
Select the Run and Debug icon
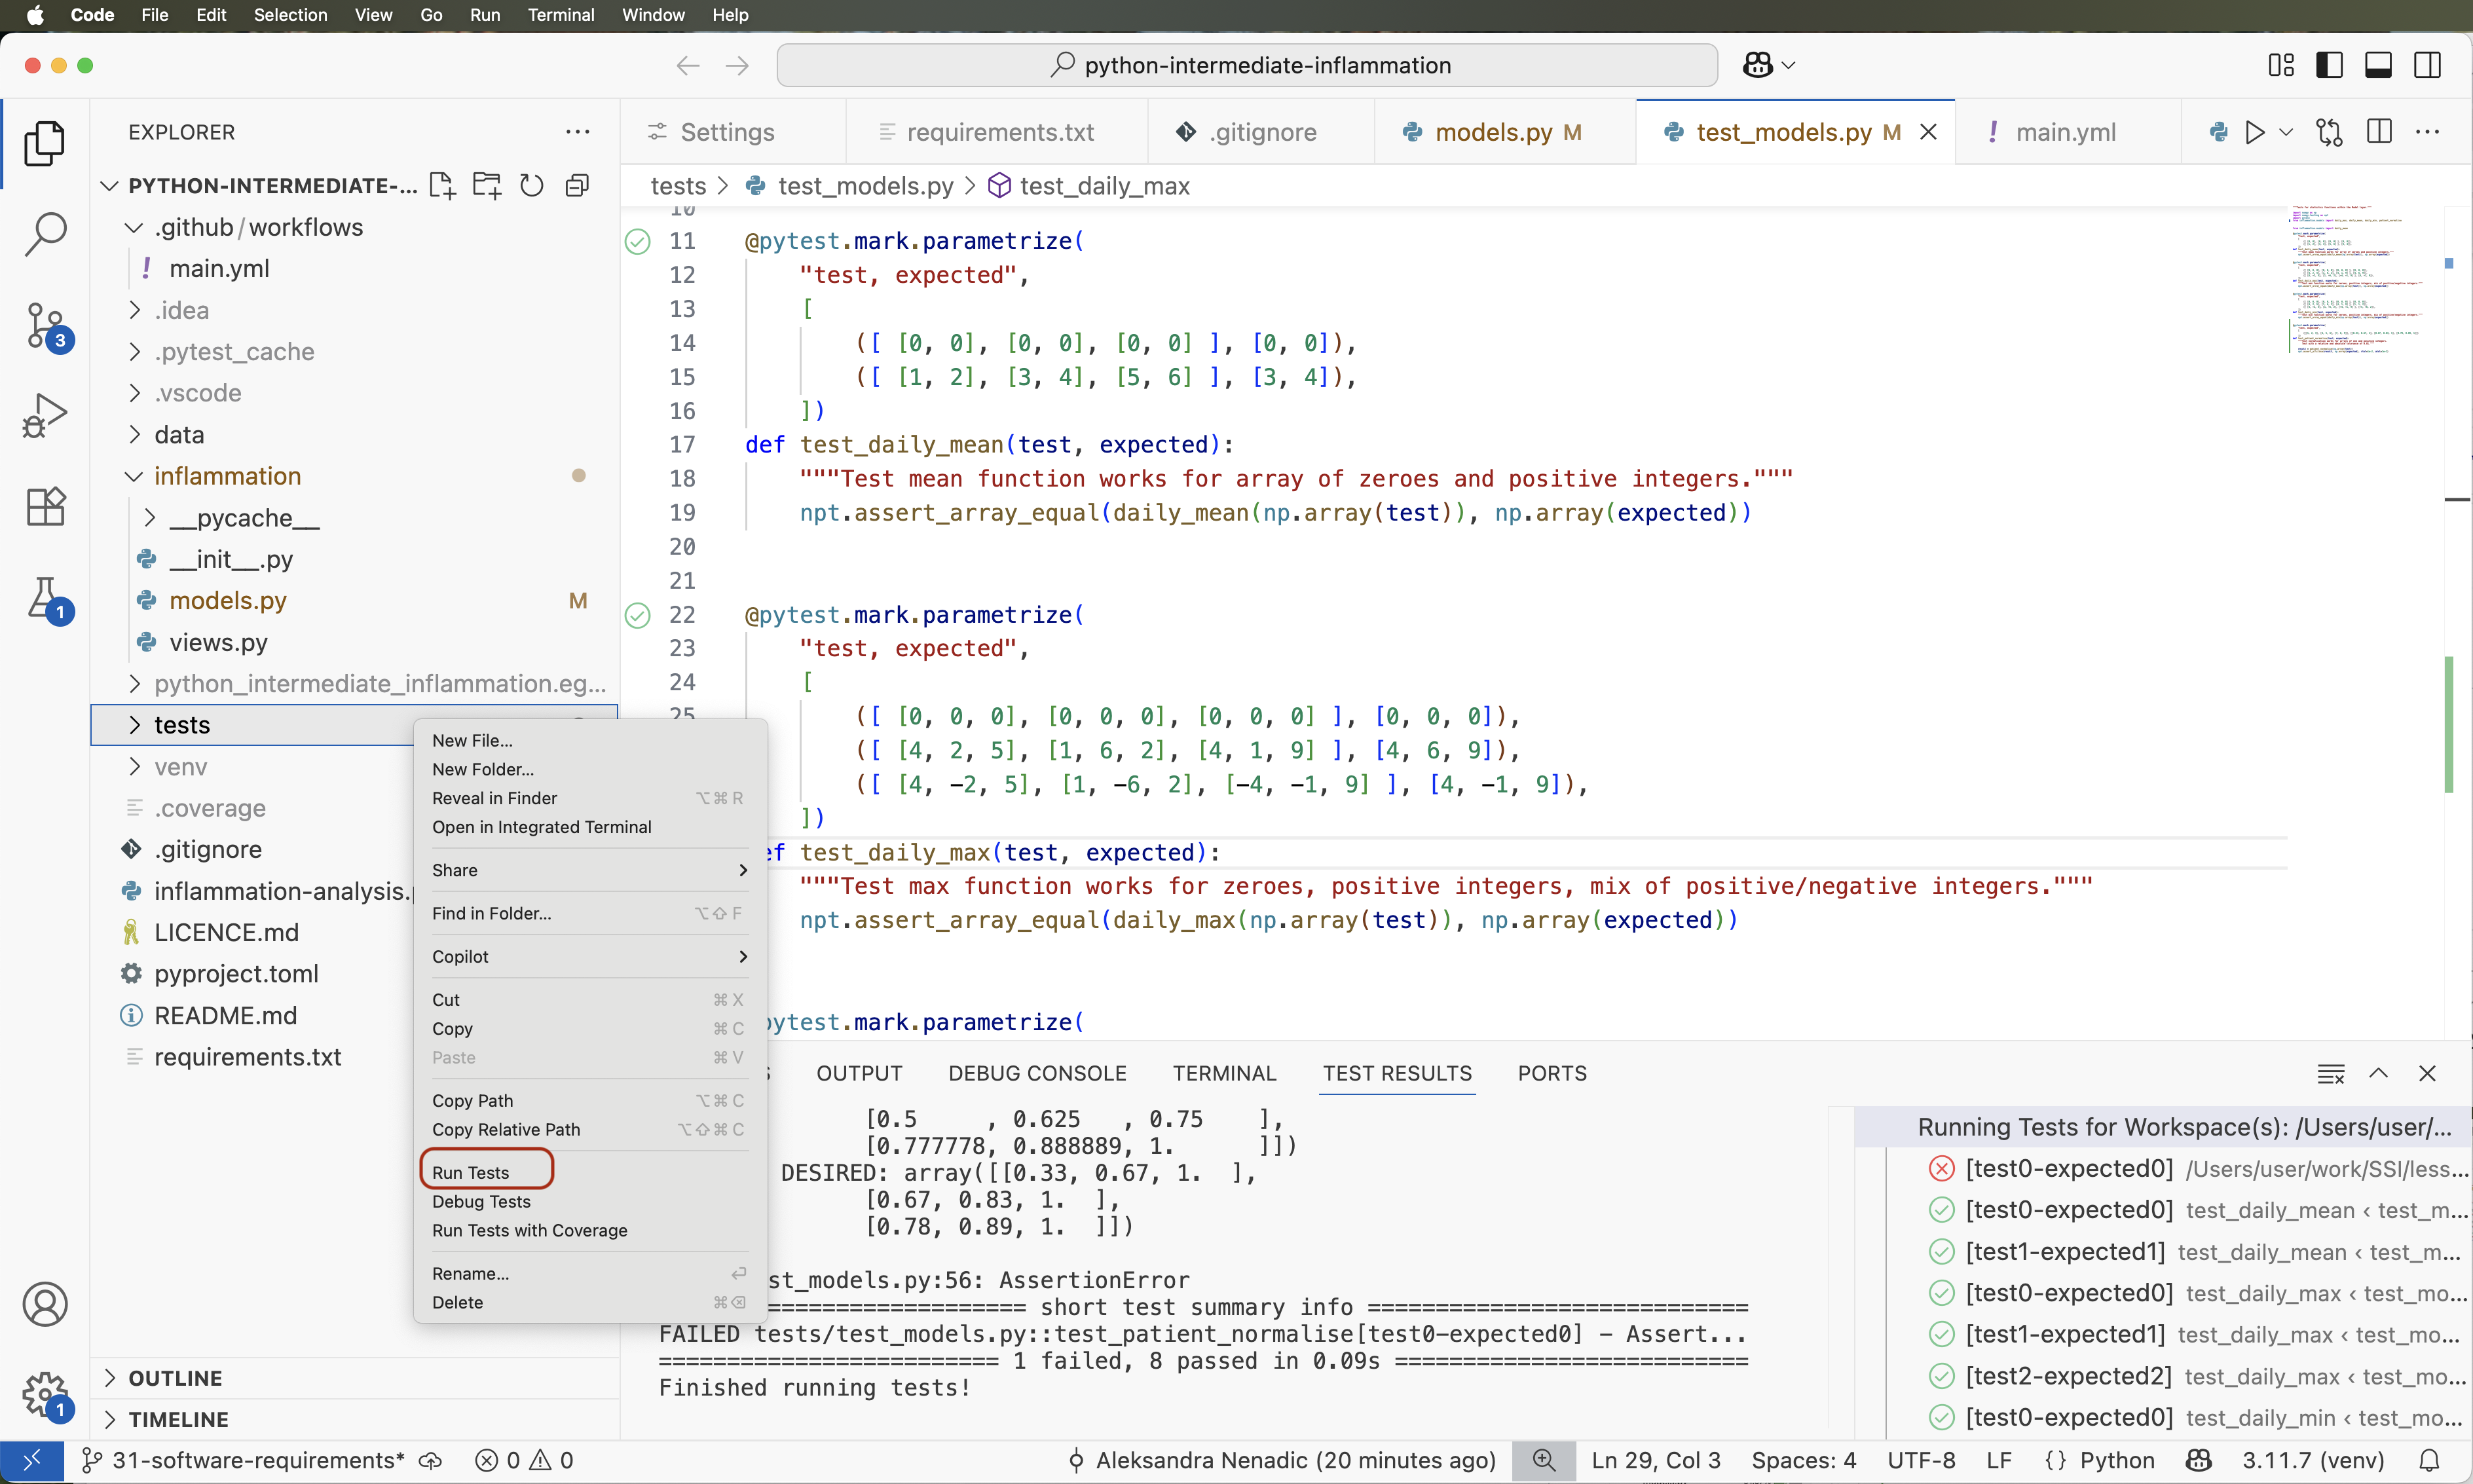[46, 414]
